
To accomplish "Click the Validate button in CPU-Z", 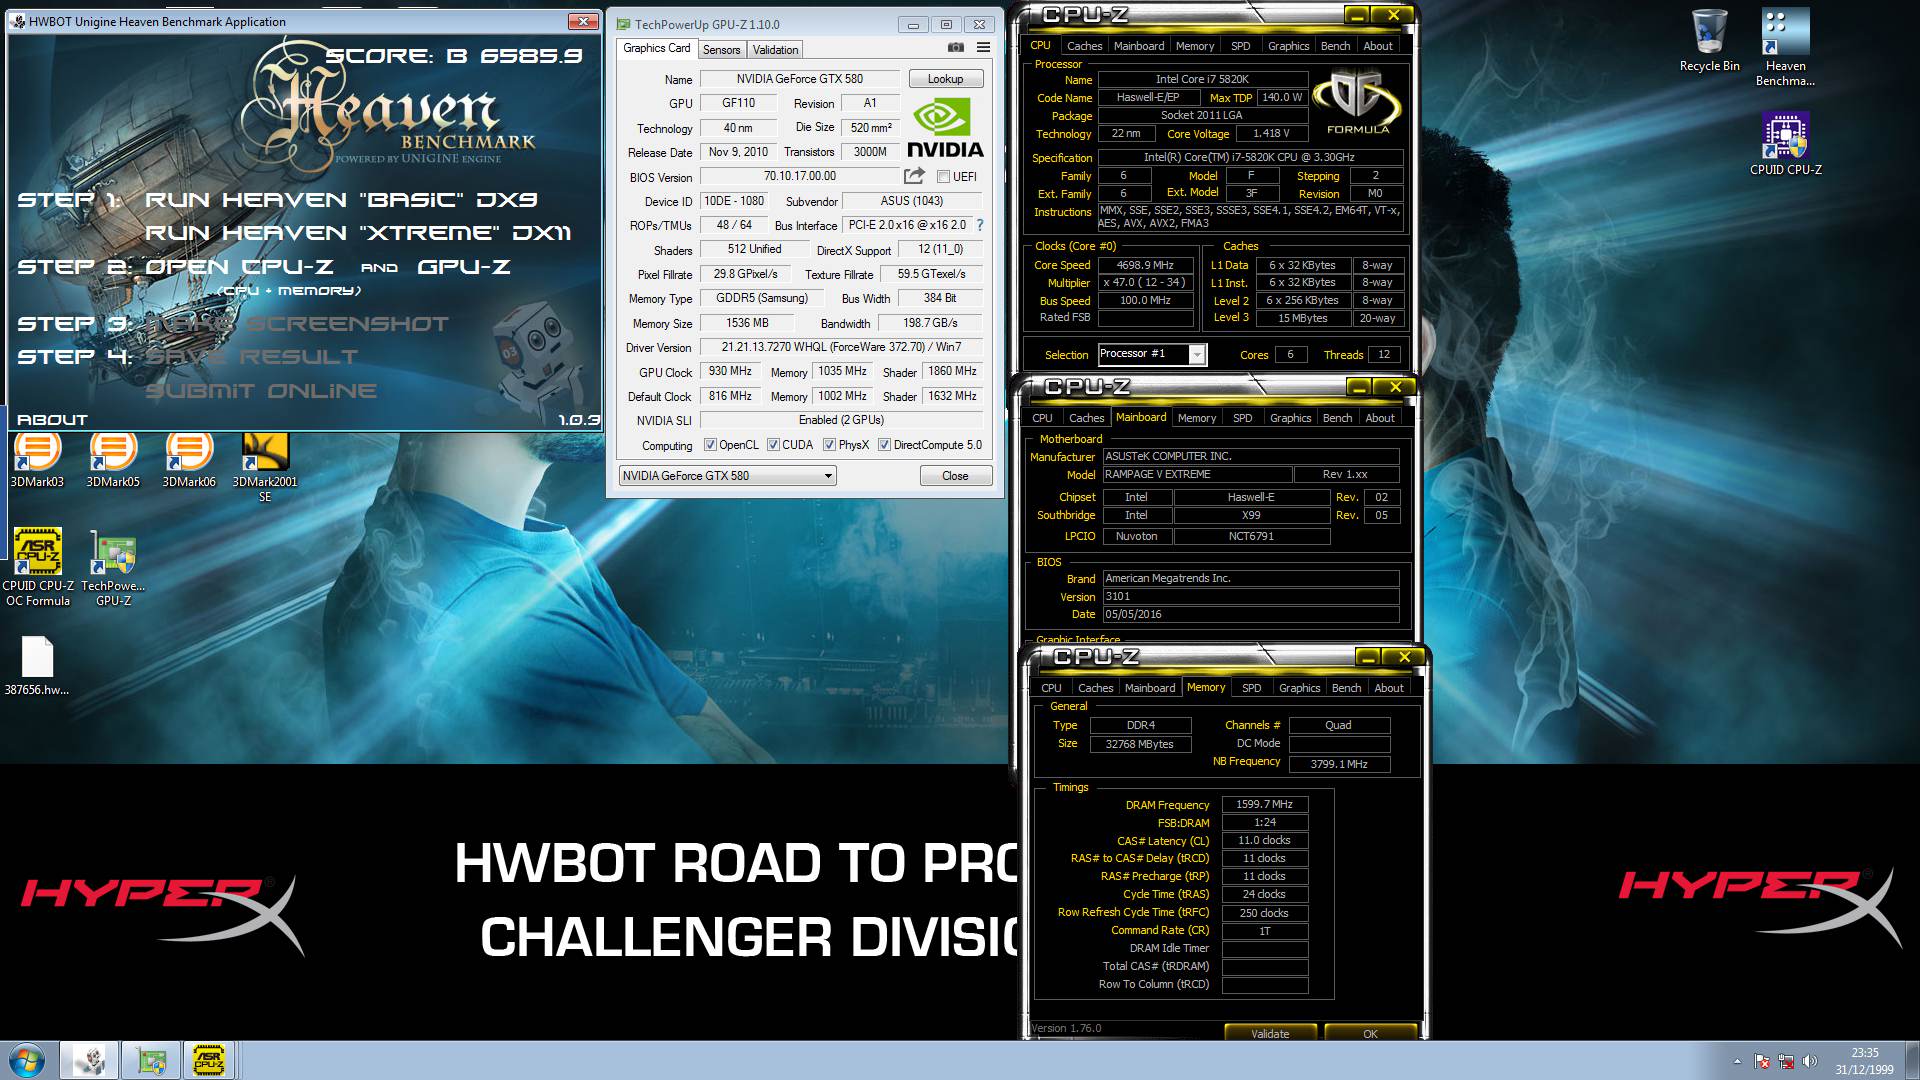I will click(x=1270, y=1033).
